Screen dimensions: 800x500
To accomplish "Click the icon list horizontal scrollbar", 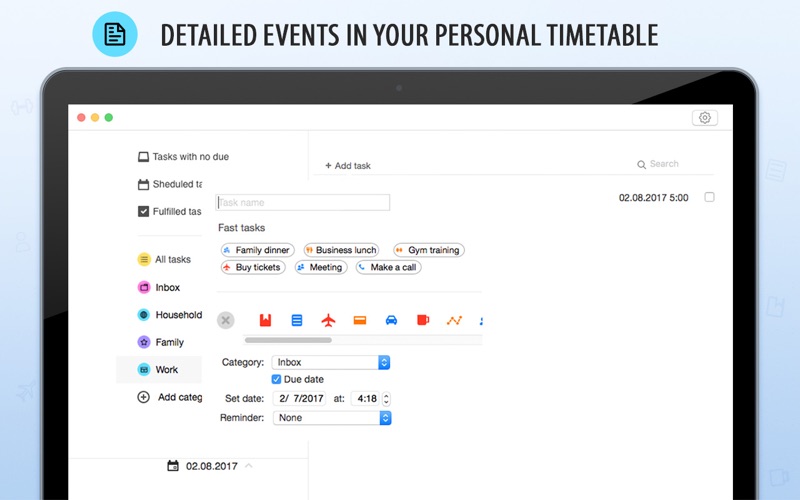I will [288, 340].
